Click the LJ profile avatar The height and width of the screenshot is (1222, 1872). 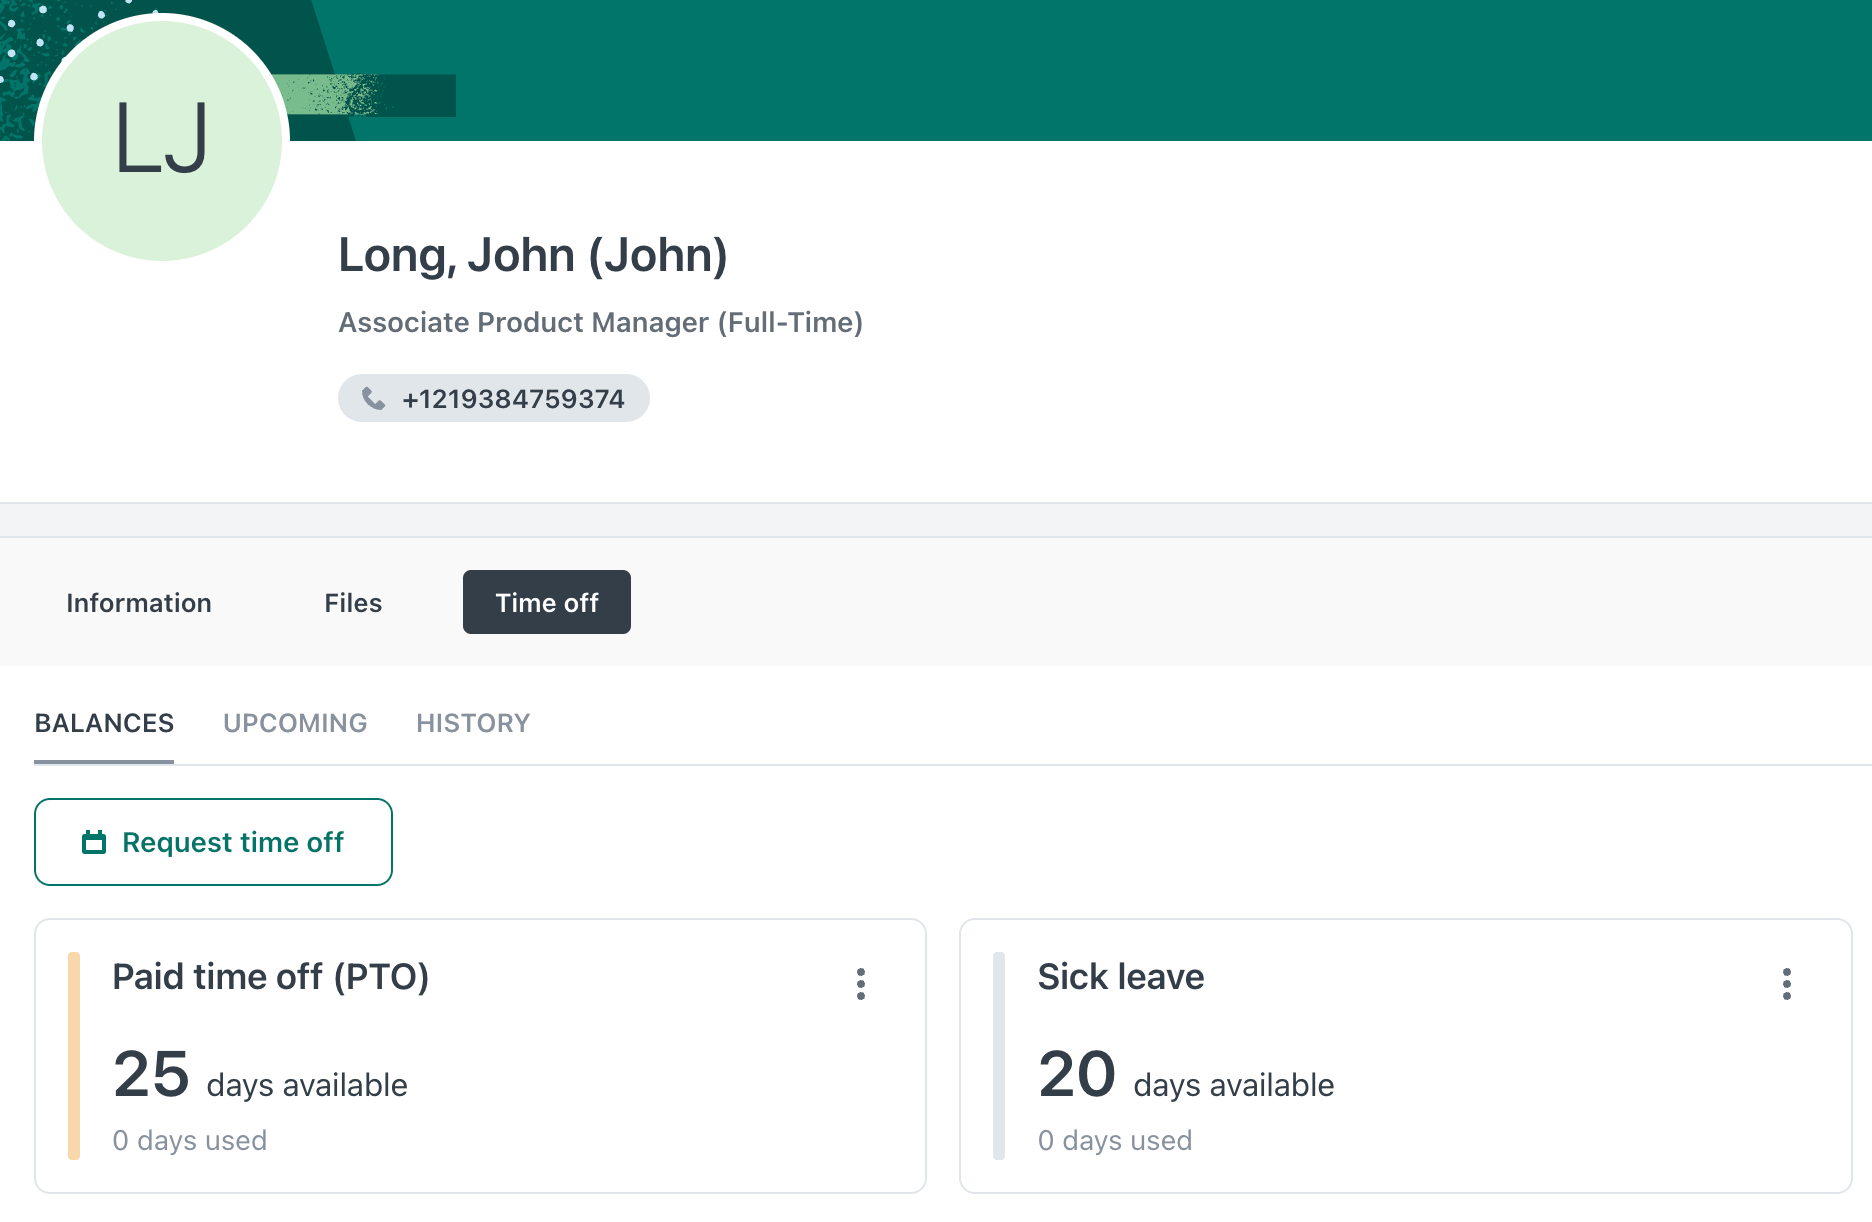pyautogui.click(x=162, y=140)
